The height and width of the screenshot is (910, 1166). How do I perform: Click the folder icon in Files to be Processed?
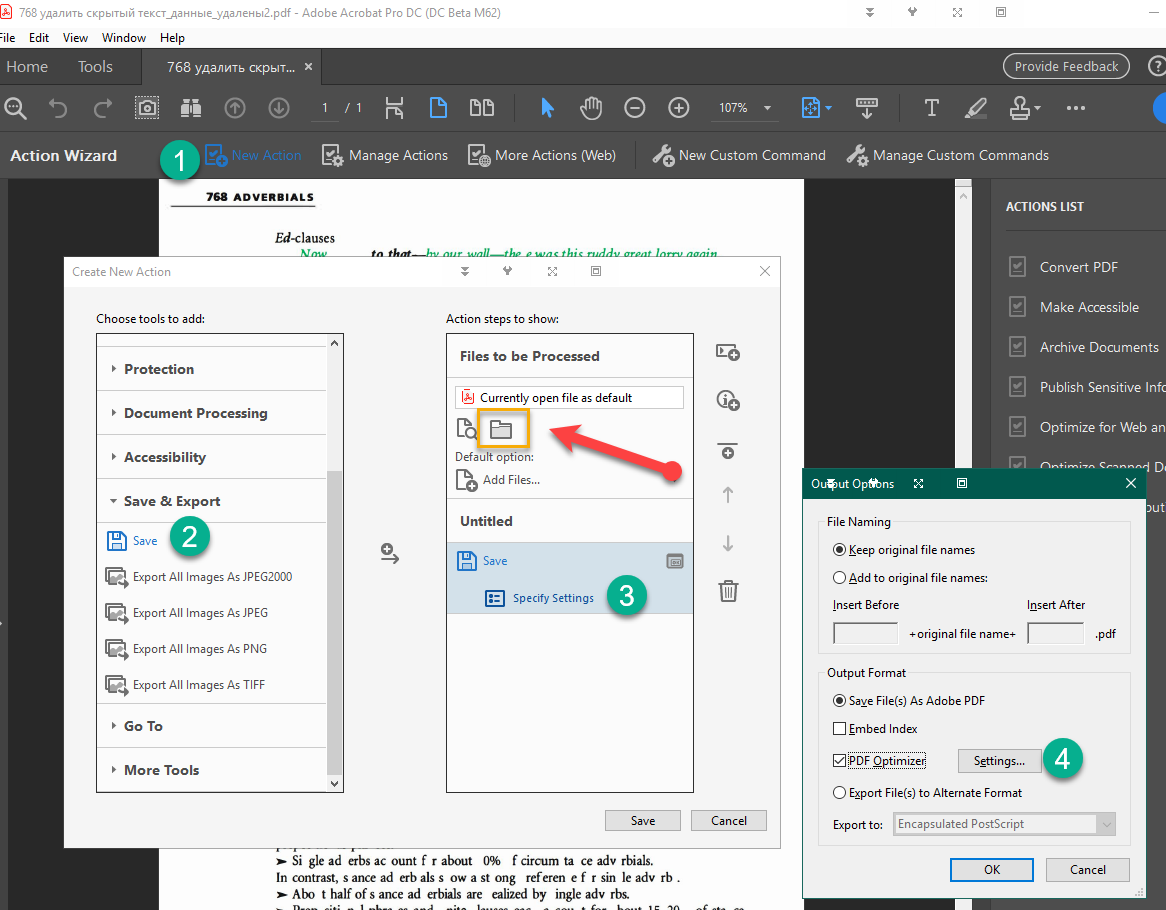point(501,429)
